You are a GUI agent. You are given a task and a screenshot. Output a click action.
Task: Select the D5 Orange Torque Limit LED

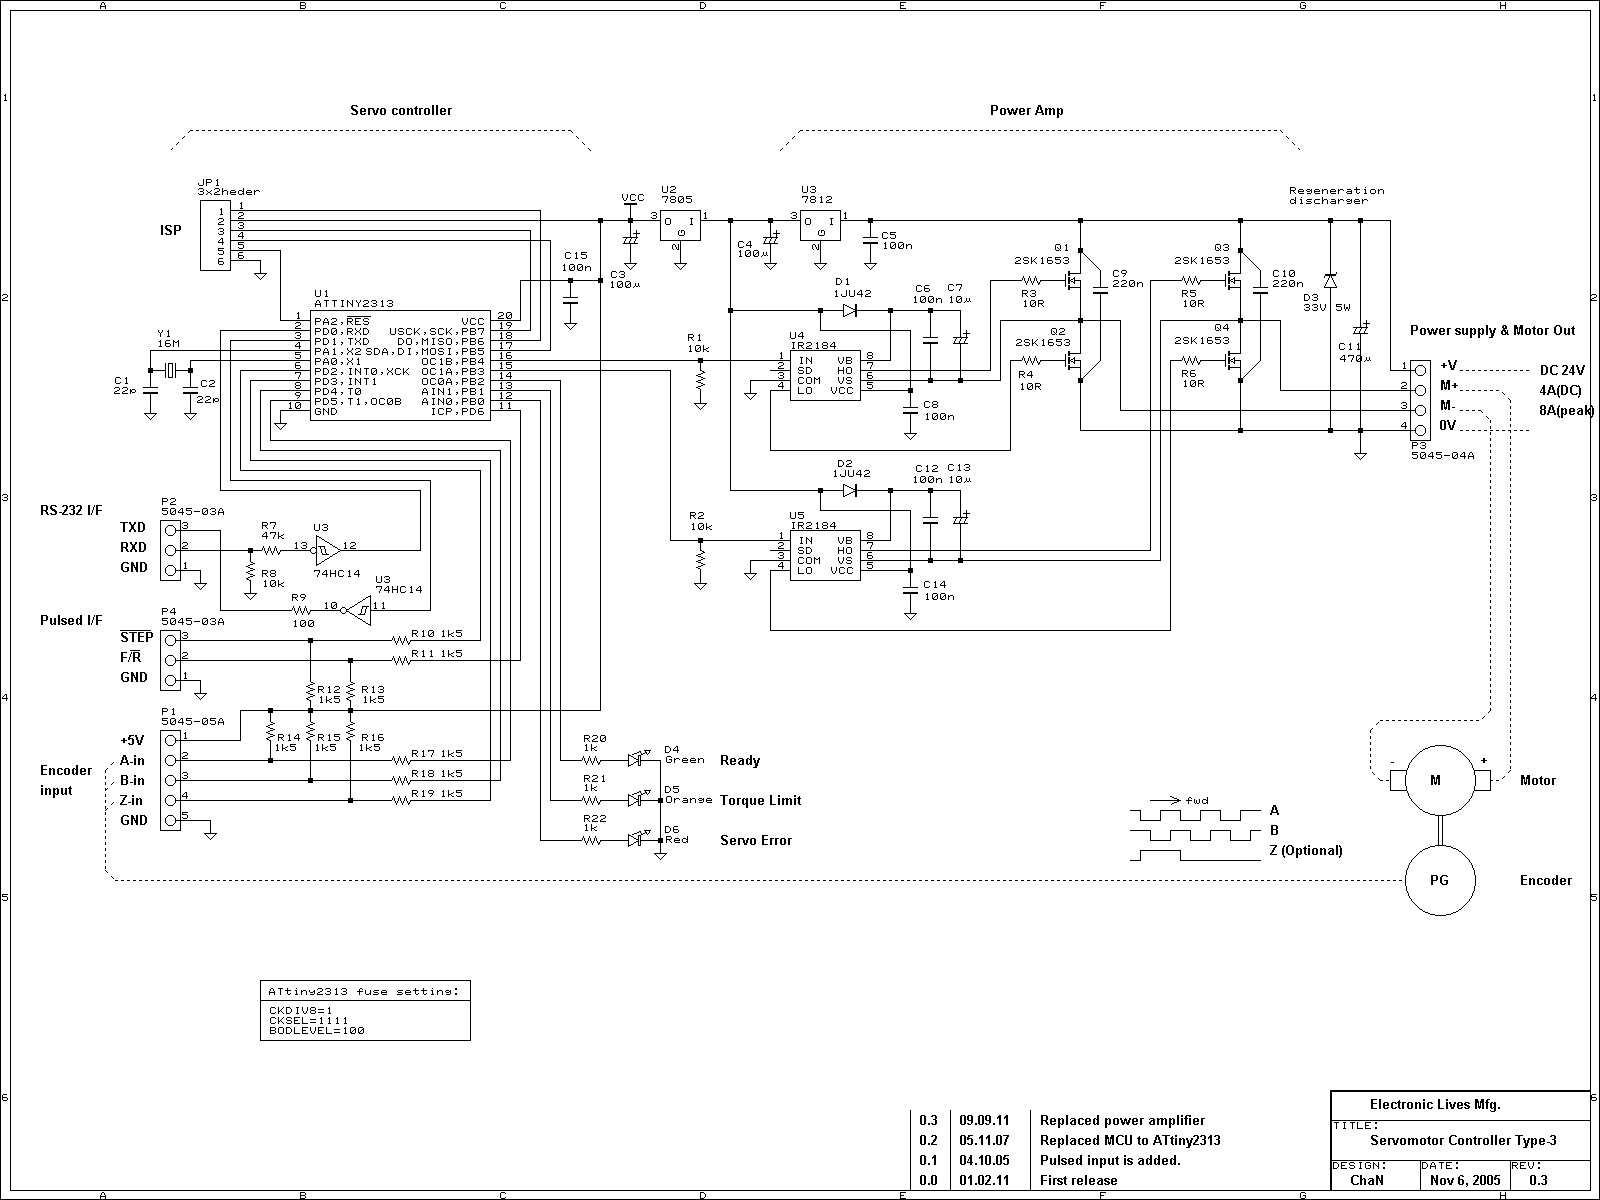click(636, 800)
